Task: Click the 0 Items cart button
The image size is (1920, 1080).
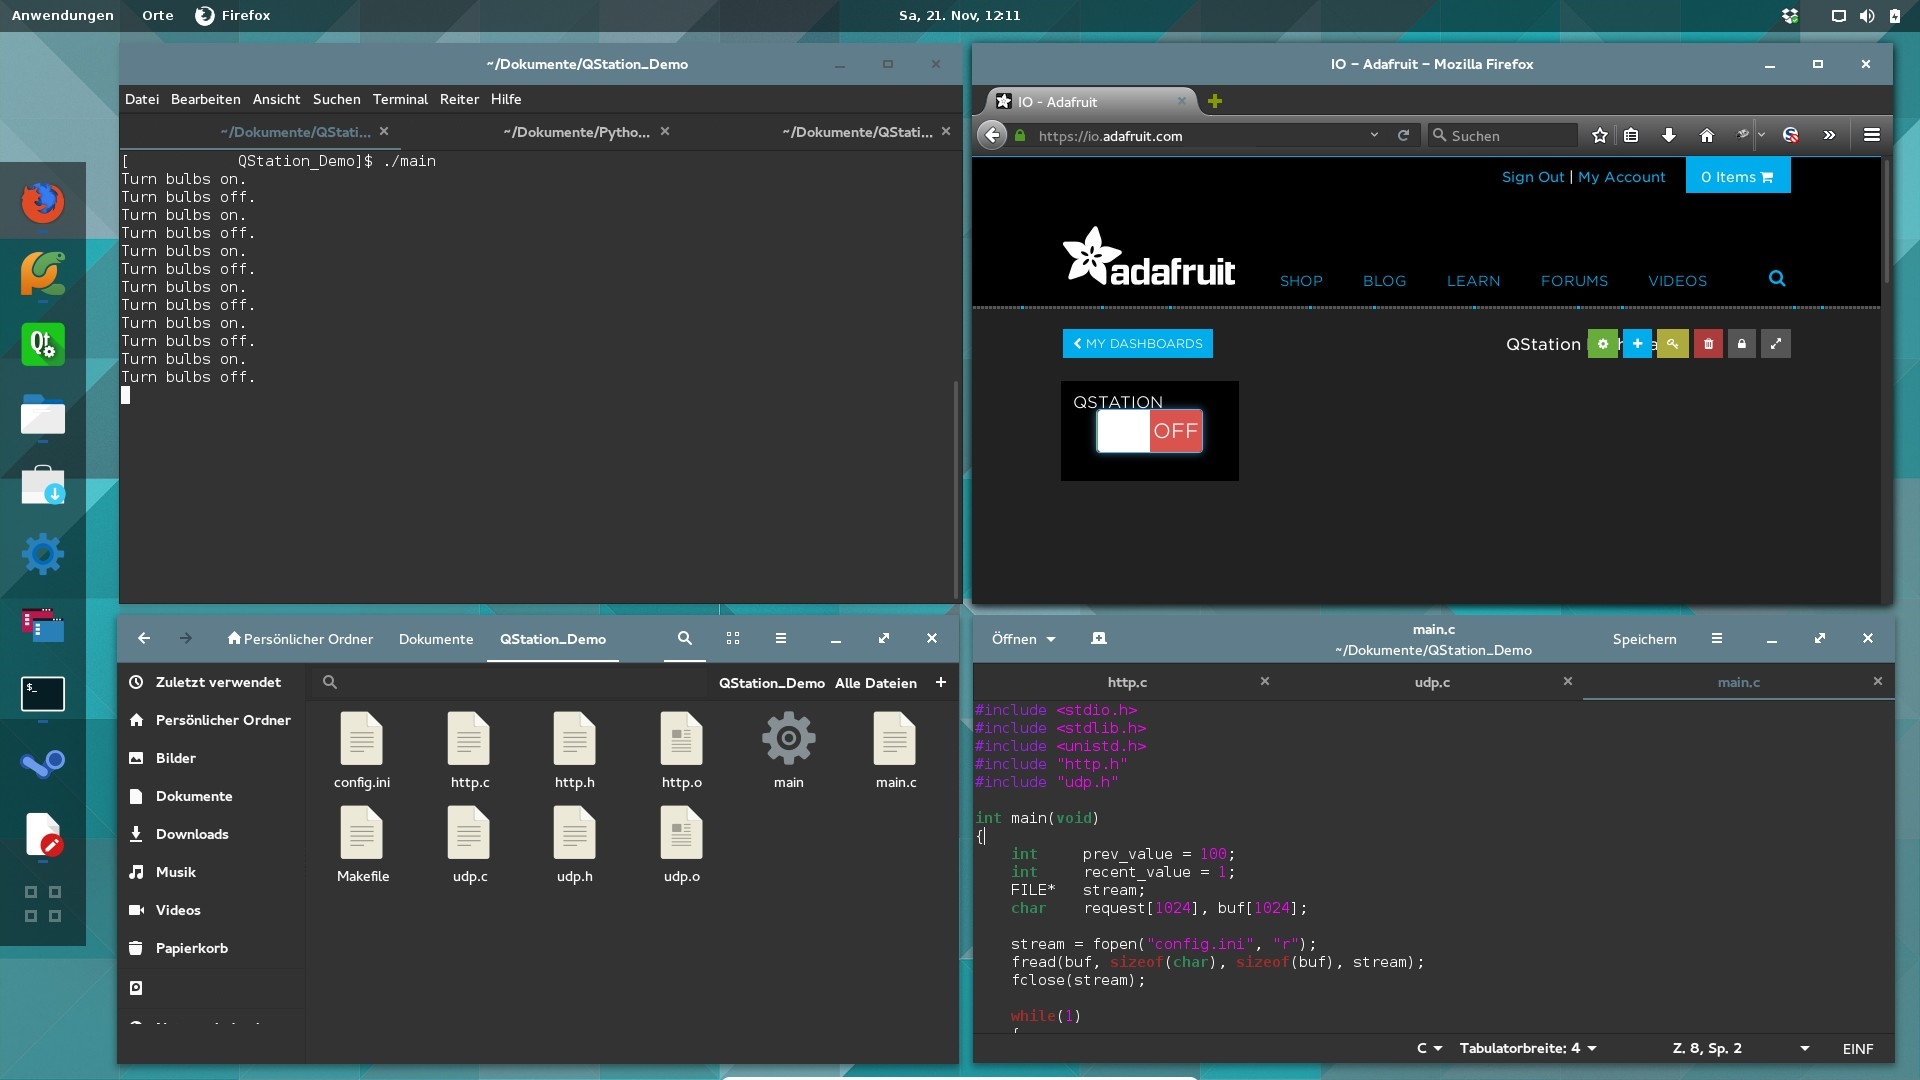Action: [1737, 176]
